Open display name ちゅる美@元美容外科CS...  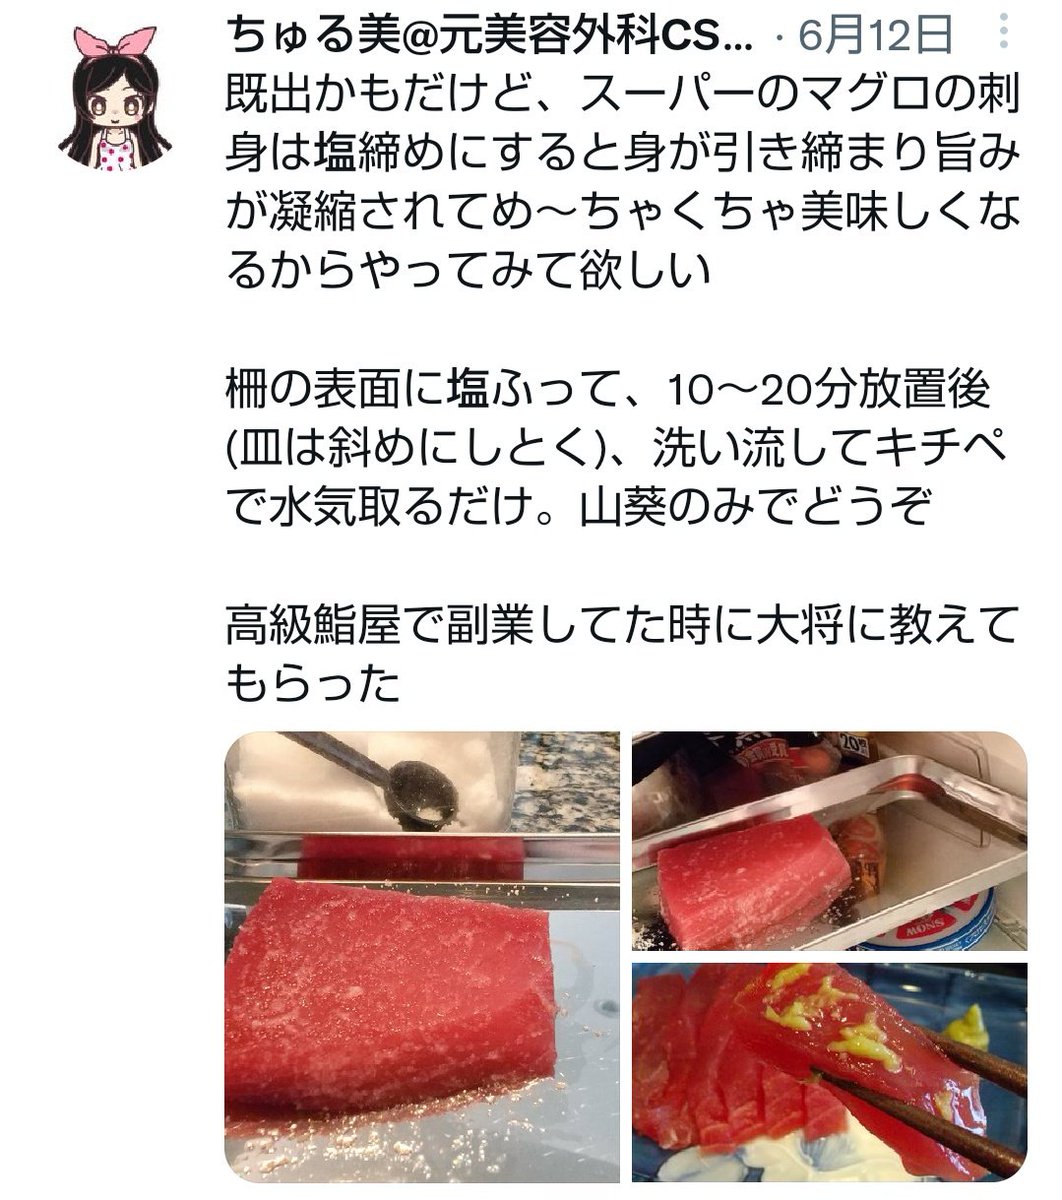(x=493, y=40)
